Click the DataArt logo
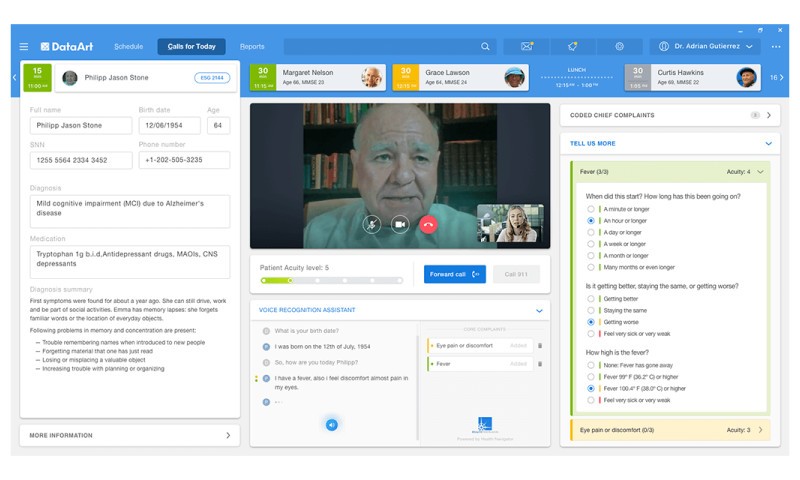The image size is (800, 480). tap(67, 46)
